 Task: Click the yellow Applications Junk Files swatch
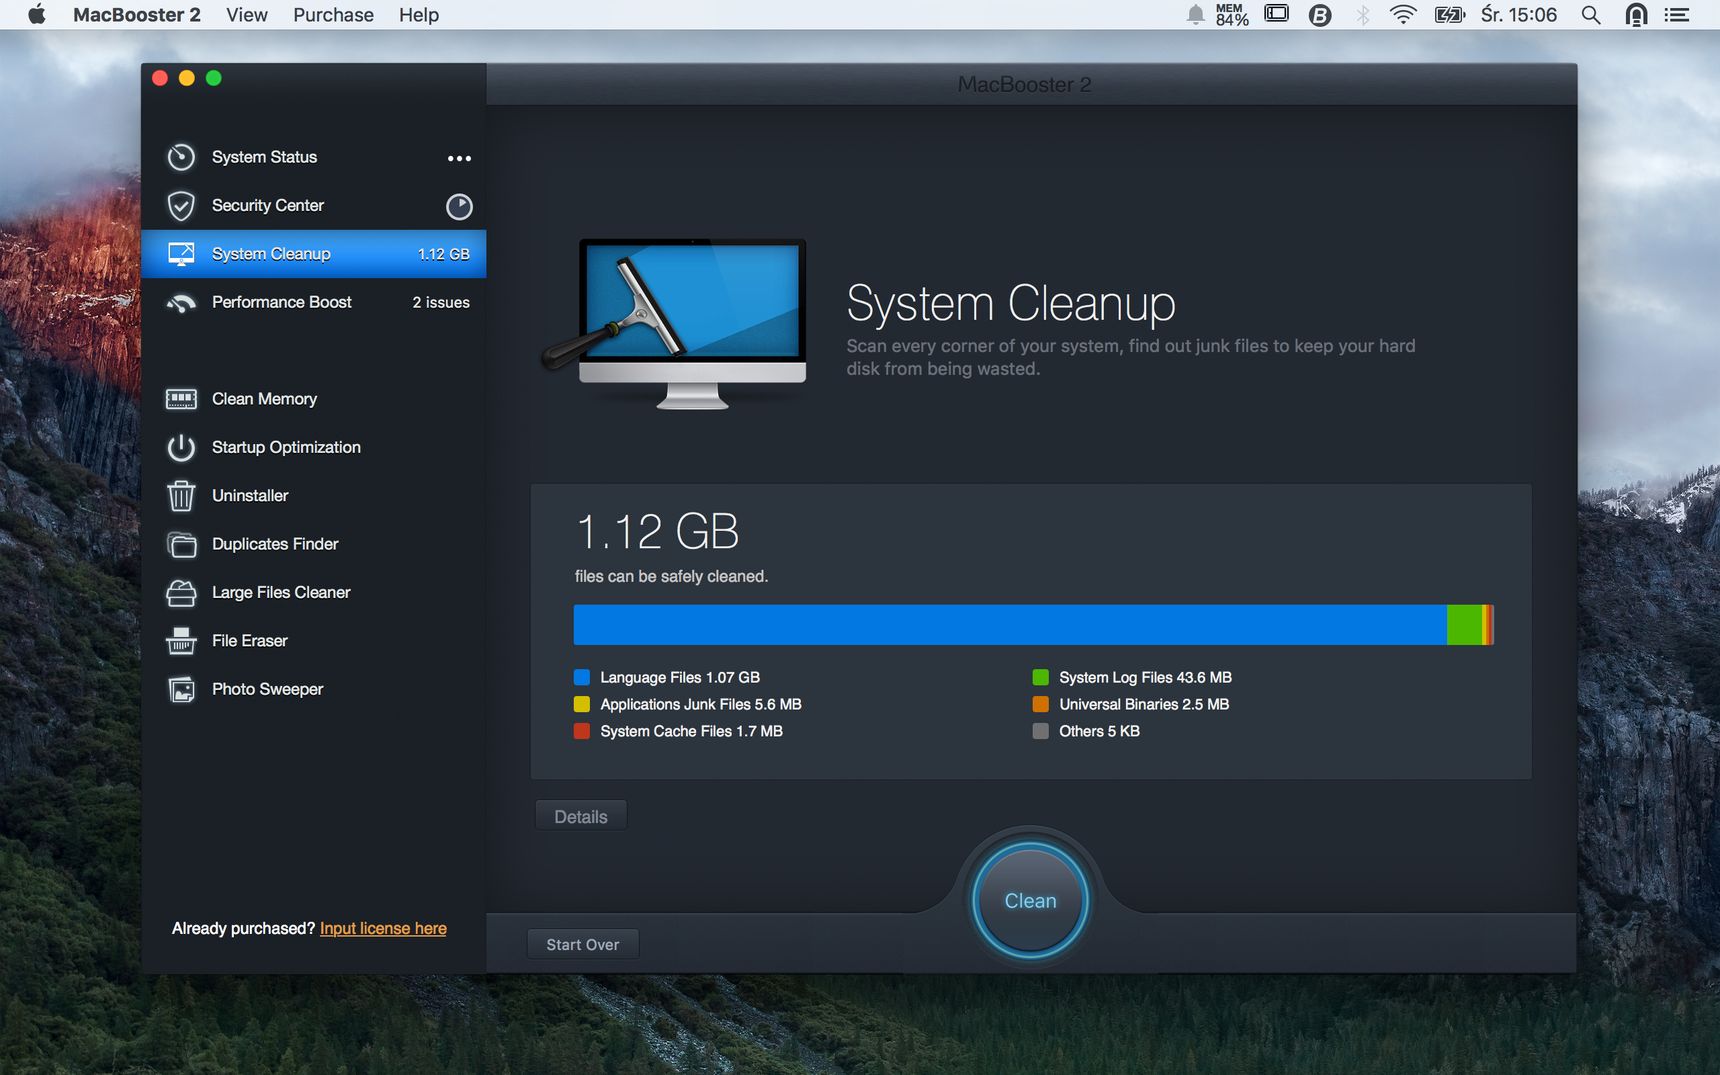582,705
